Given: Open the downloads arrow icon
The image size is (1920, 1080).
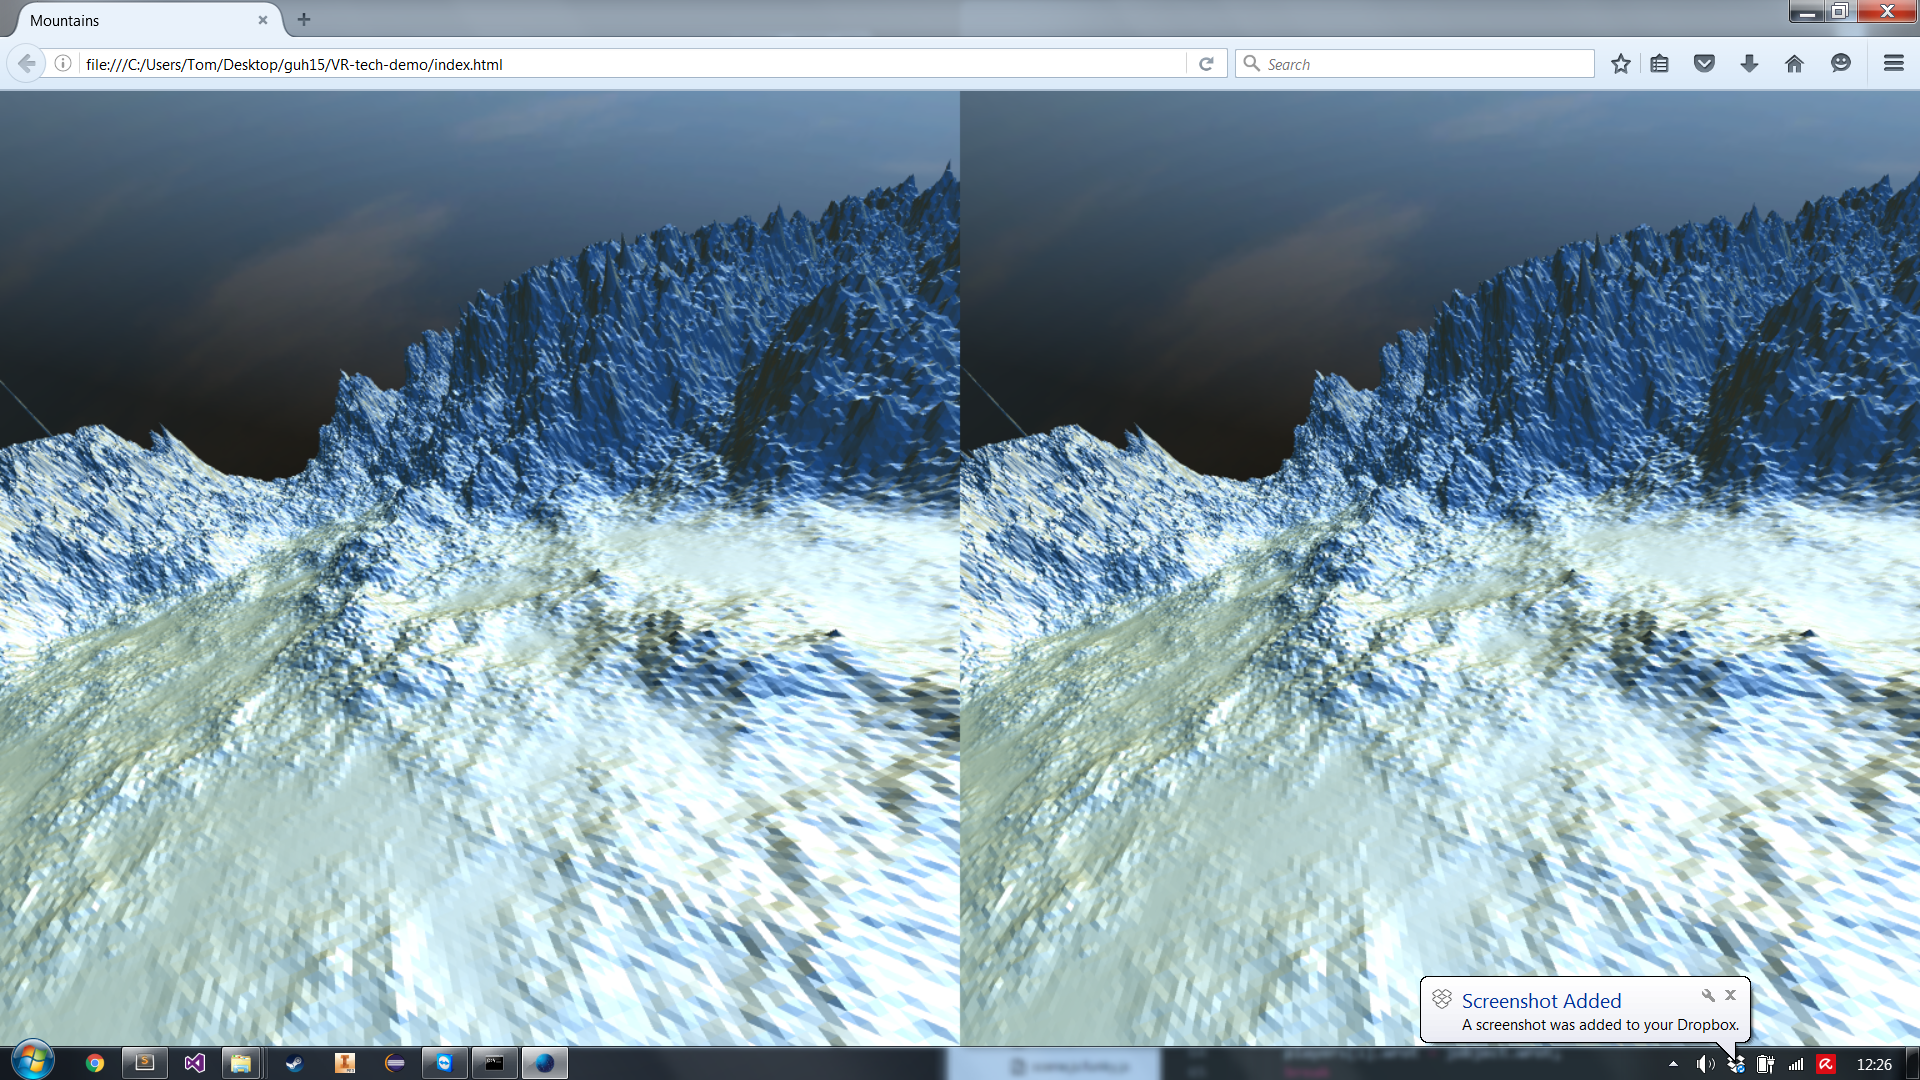Looking at the screenshot, I should pyautogui.click(x=1749, y=64).
